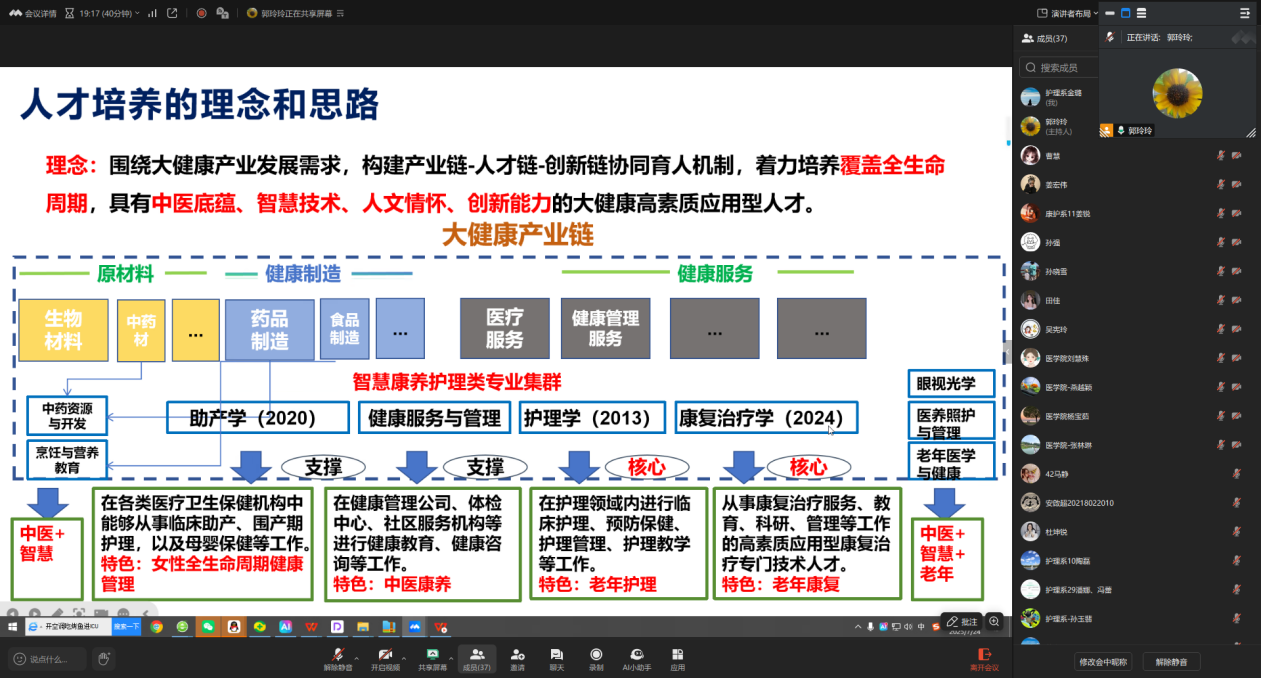Click the red 离开会议 button

pyautogui.click(x=984, y=658)
